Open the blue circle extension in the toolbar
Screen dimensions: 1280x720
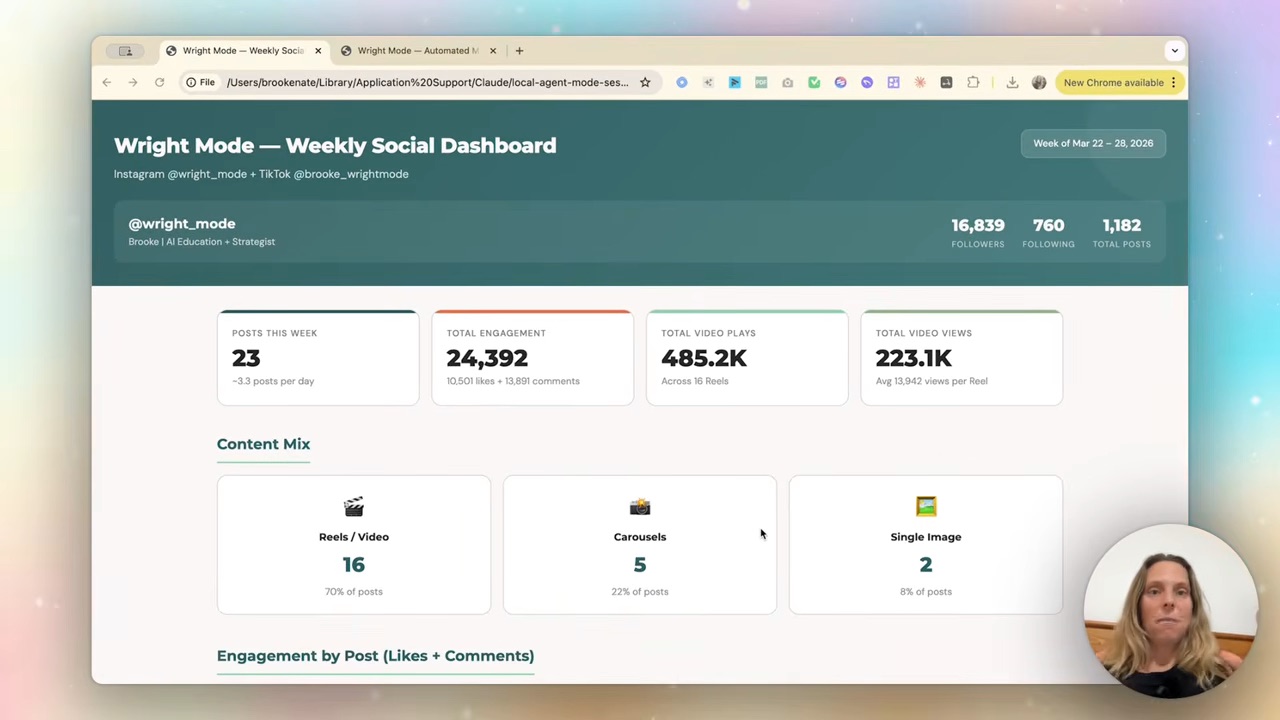tap(682, 82)
